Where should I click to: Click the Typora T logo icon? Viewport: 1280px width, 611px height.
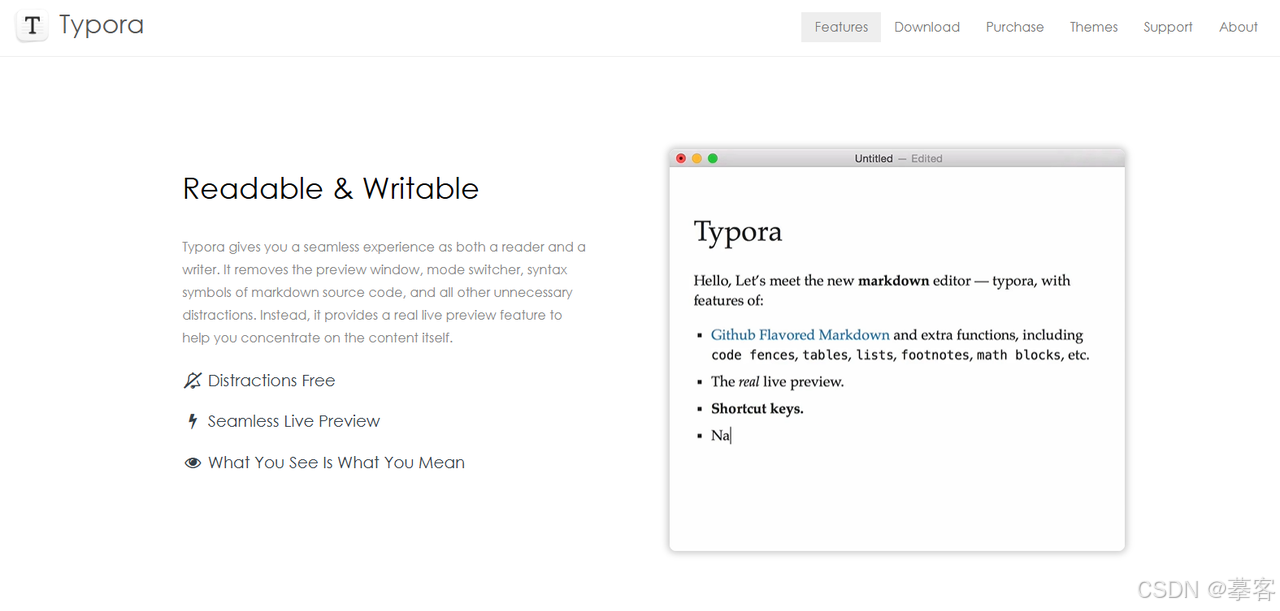point(32,26)
